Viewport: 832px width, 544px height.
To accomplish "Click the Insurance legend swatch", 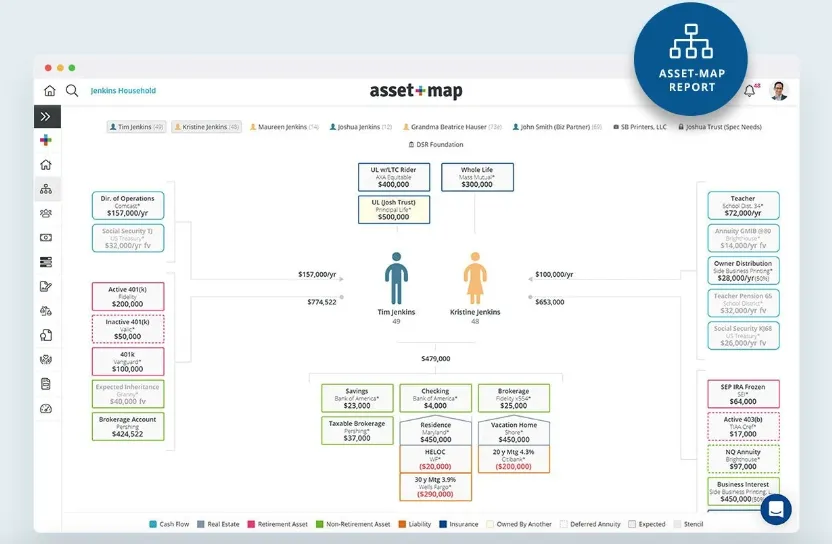I will pos(443,524).
